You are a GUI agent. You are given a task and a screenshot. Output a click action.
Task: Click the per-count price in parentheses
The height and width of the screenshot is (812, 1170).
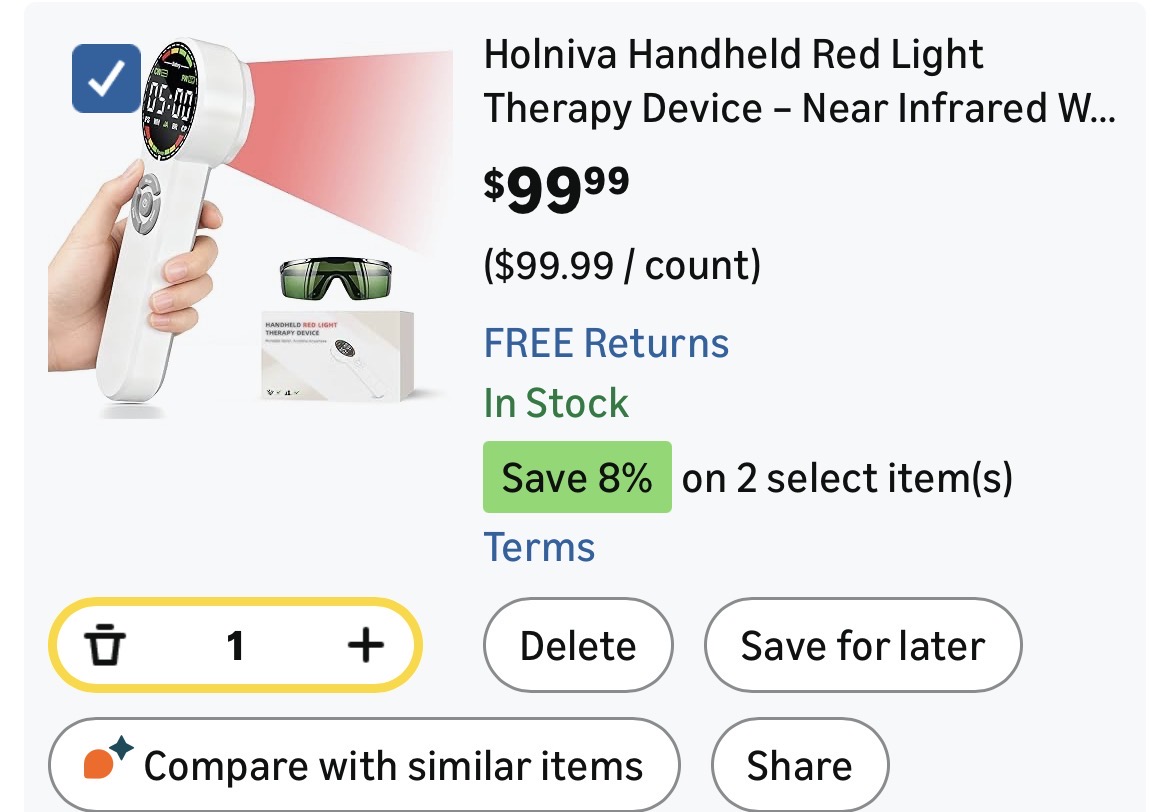(x=622, y=265)
